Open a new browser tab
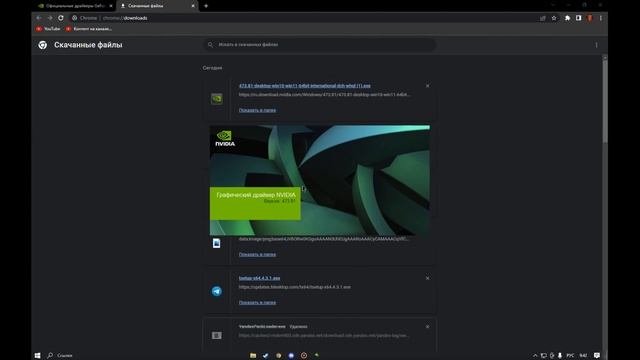 (x=206, y=6)
